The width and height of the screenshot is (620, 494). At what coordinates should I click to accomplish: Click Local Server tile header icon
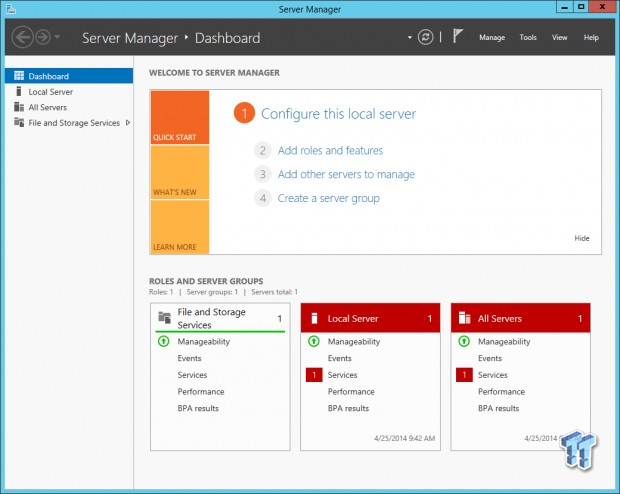coord(314,318)
